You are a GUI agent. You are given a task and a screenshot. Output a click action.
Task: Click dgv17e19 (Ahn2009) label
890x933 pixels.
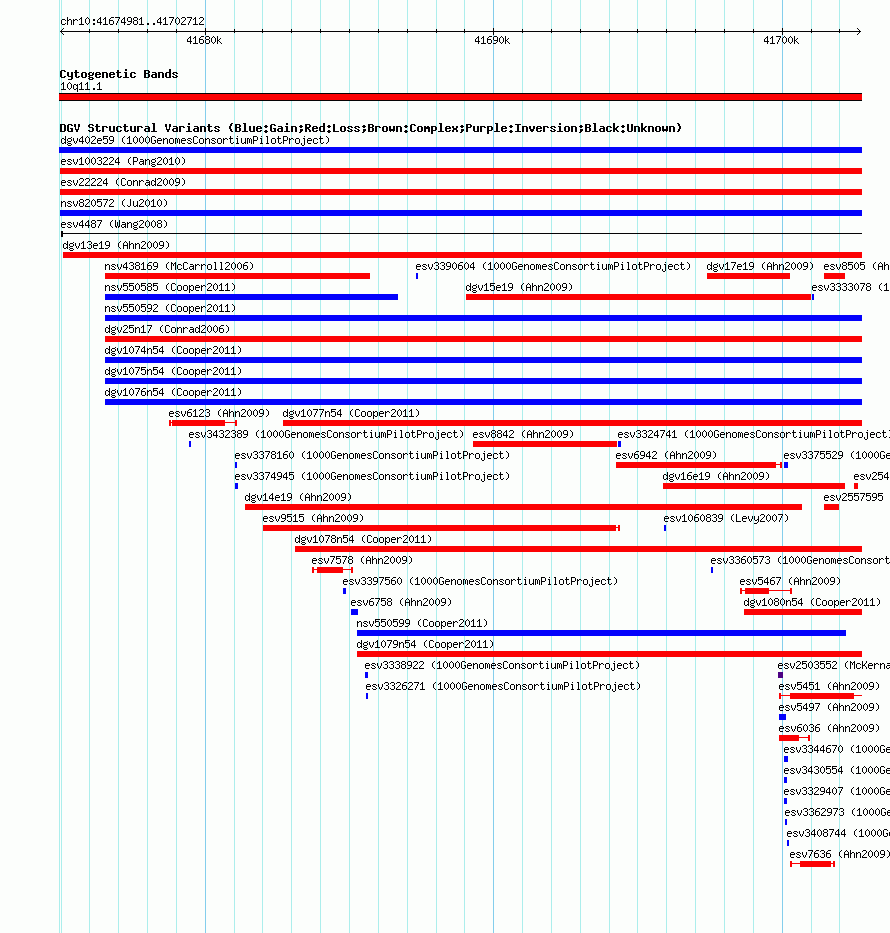tap(760, 266)
